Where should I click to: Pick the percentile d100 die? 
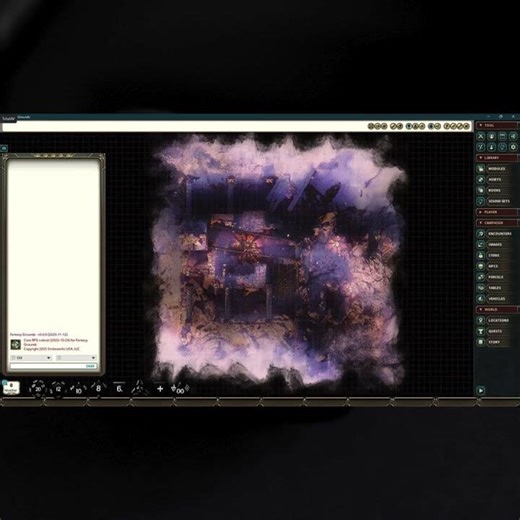(180, 389)
